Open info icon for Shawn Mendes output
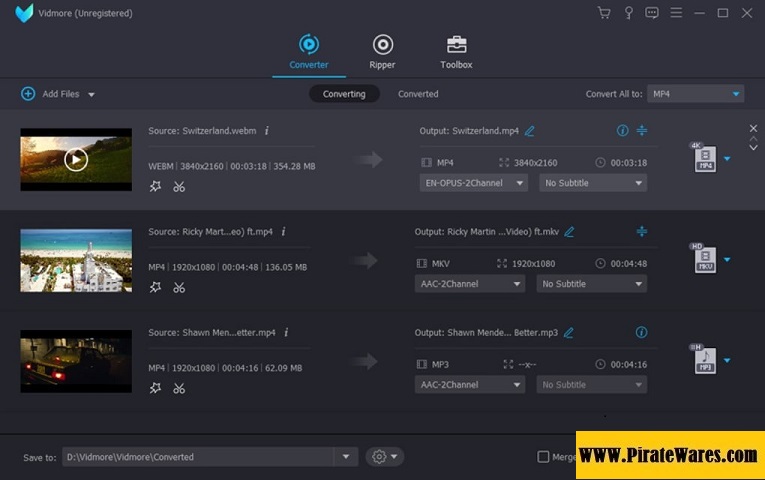The height and width of the screenshot is (480, 765). point(642,332)
